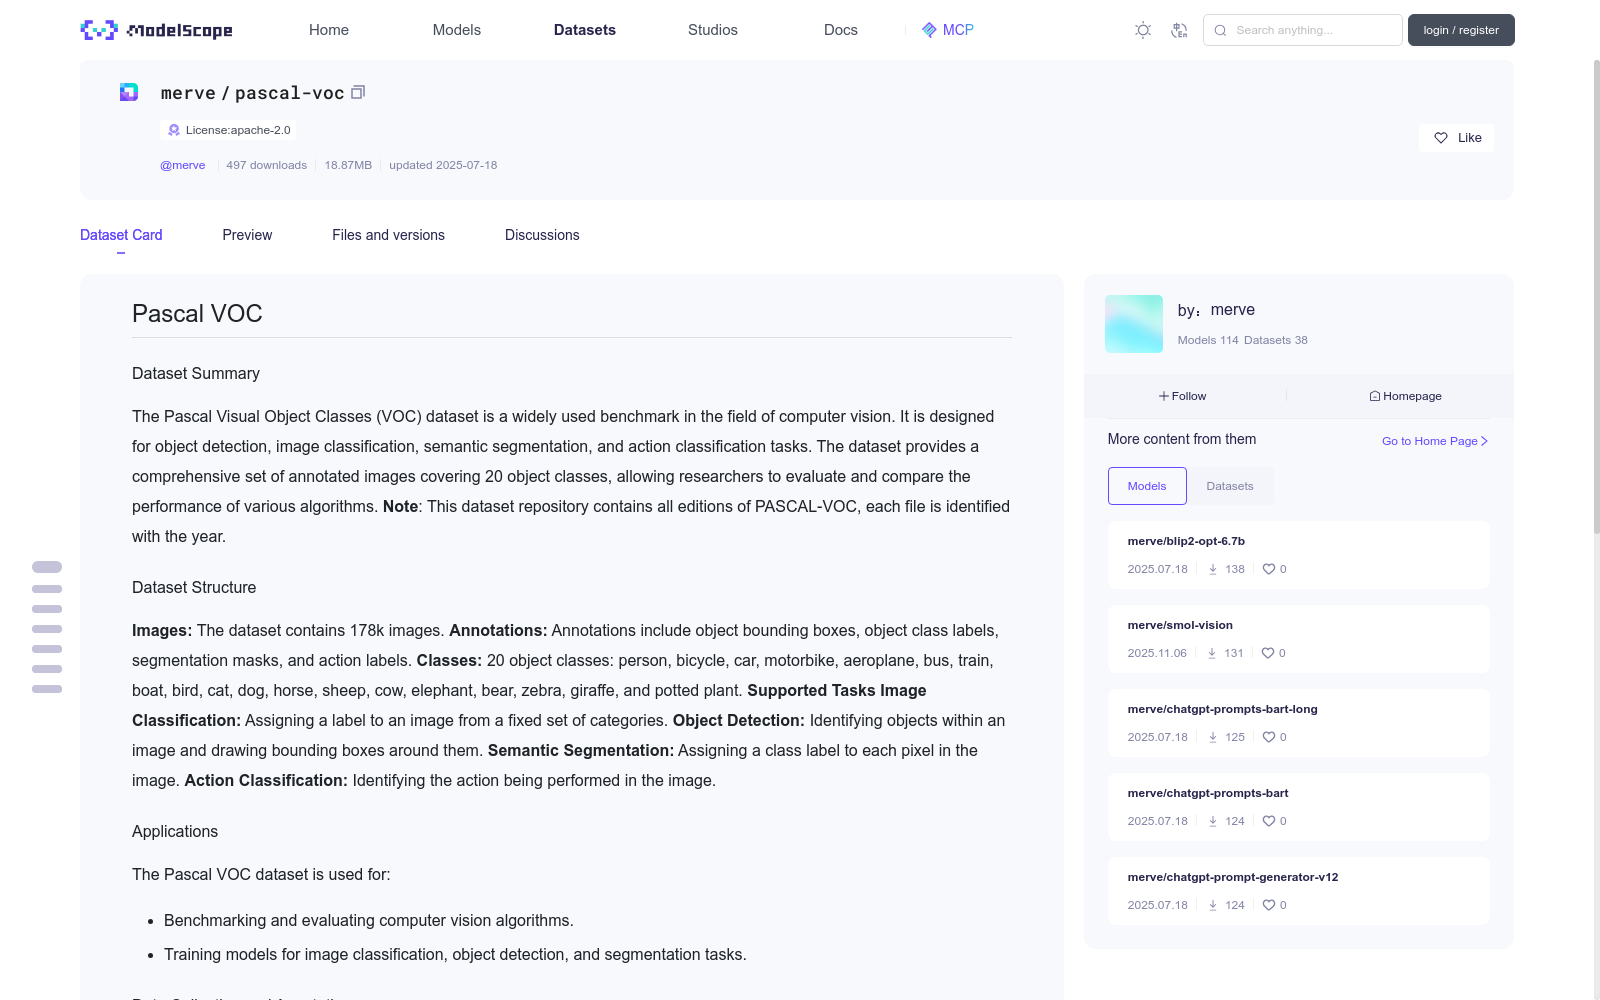Screen dimensions: 1600x1000
Task: Click the heart icon on chatgpt-prompts-bart-long card
Action: pyautogui.click(x=1269, y=737)
